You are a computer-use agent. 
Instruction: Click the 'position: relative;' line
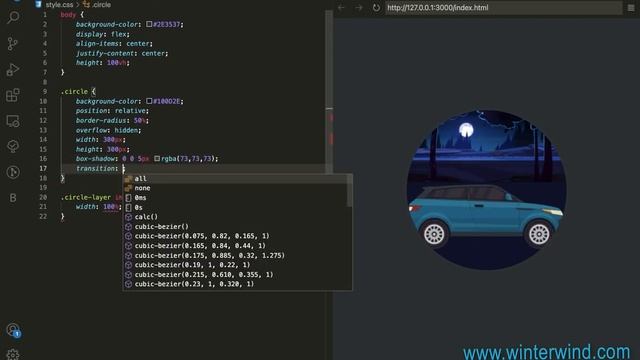pos(112,111)
